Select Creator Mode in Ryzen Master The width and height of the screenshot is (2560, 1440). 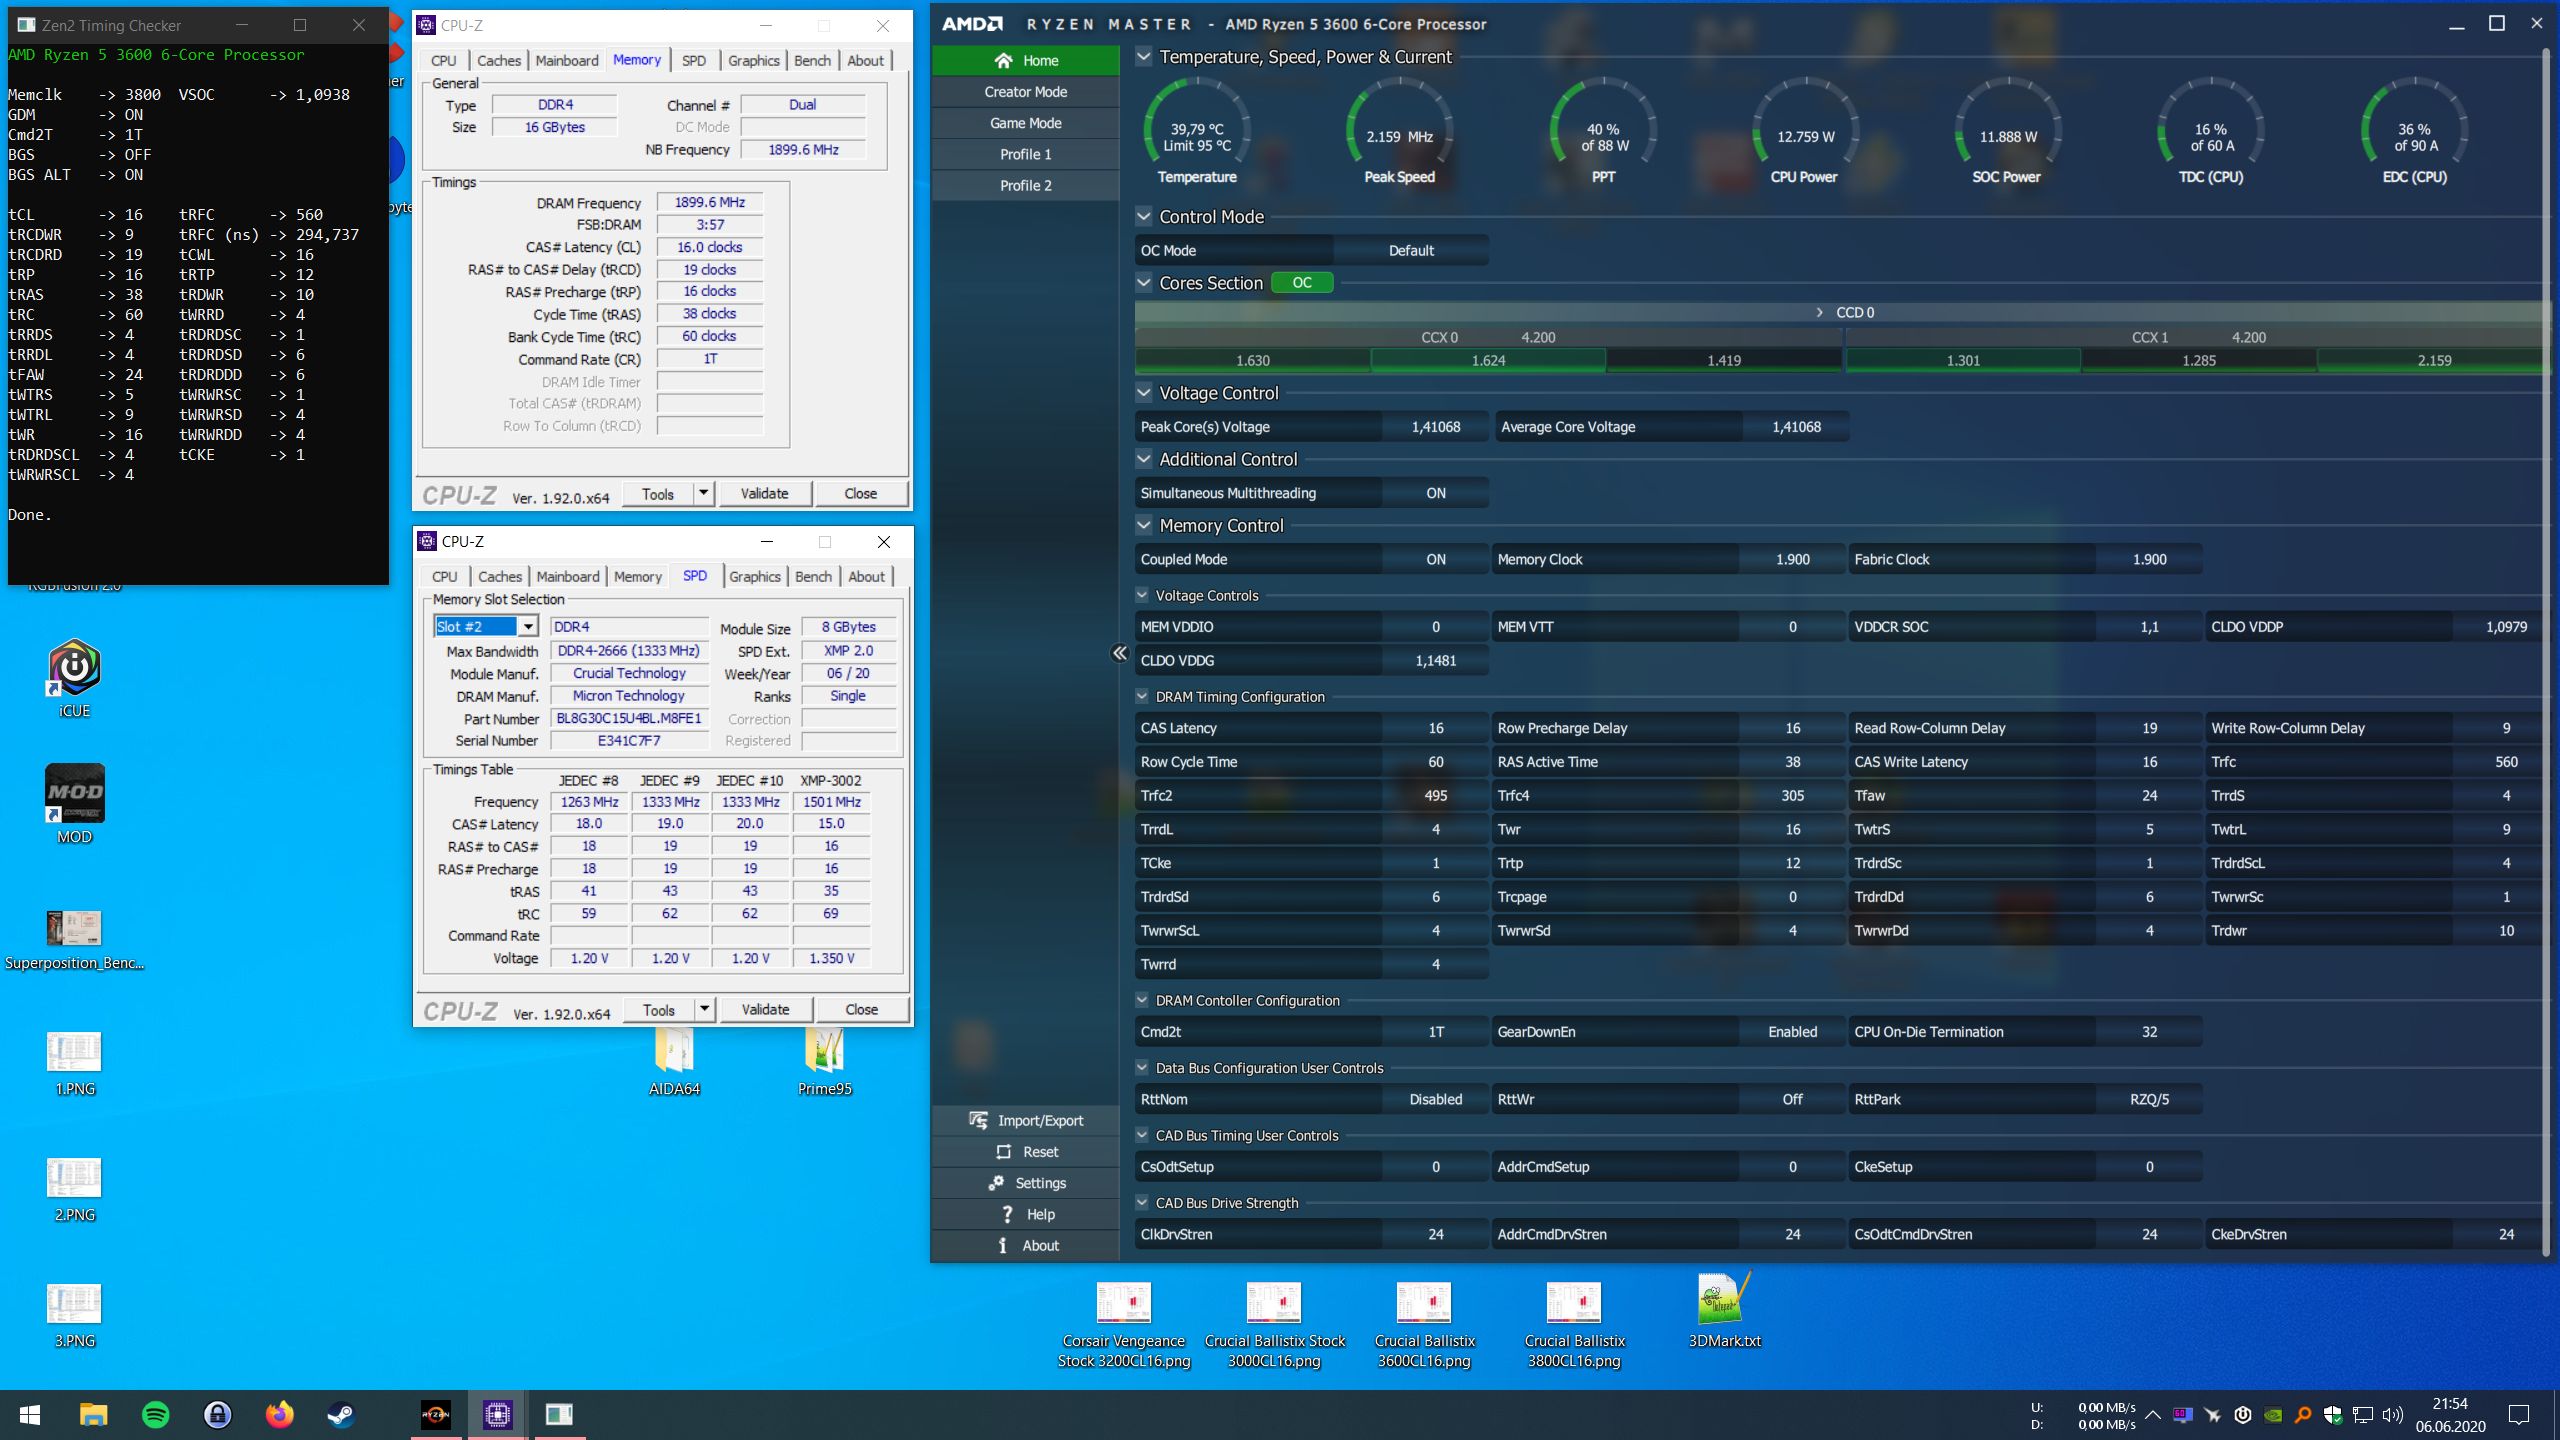(1025, 92)
